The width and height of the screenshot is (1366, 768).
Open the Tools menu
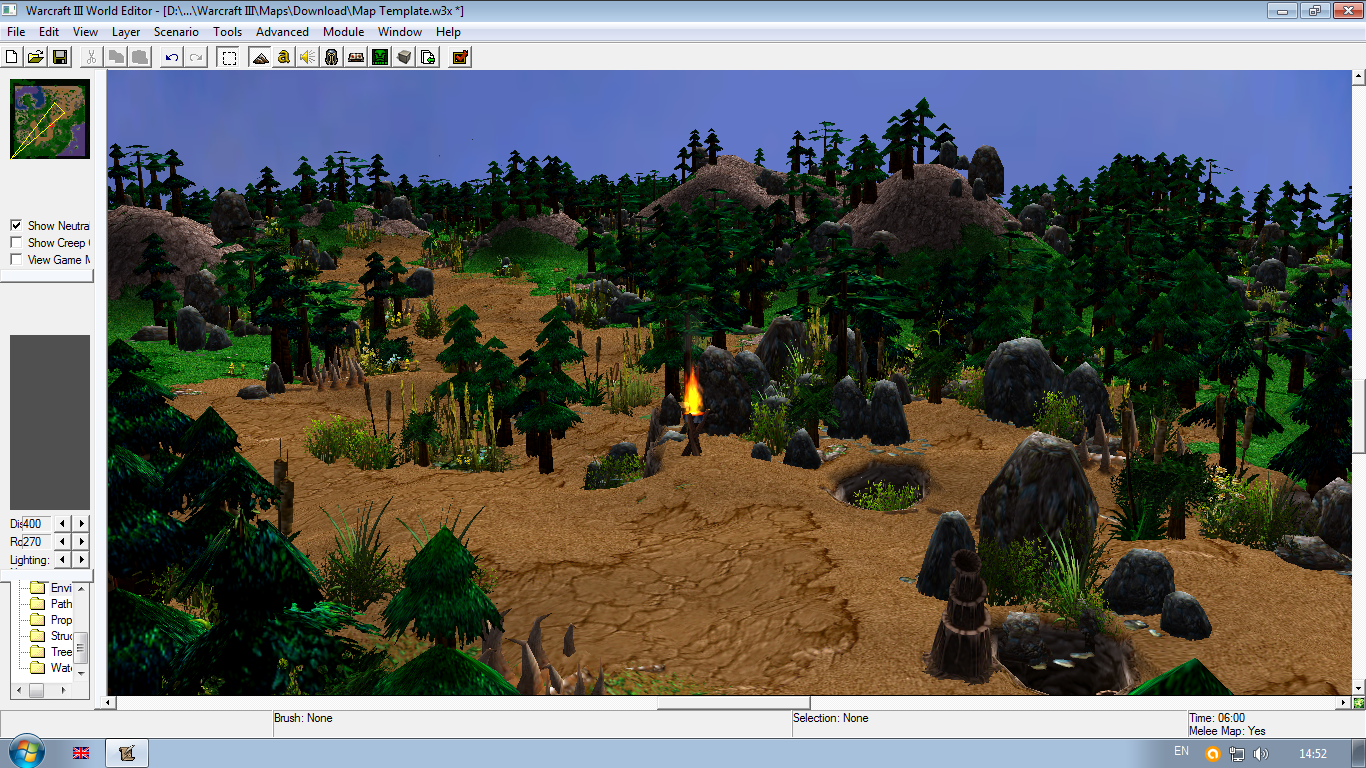click(x=228, y=32)
